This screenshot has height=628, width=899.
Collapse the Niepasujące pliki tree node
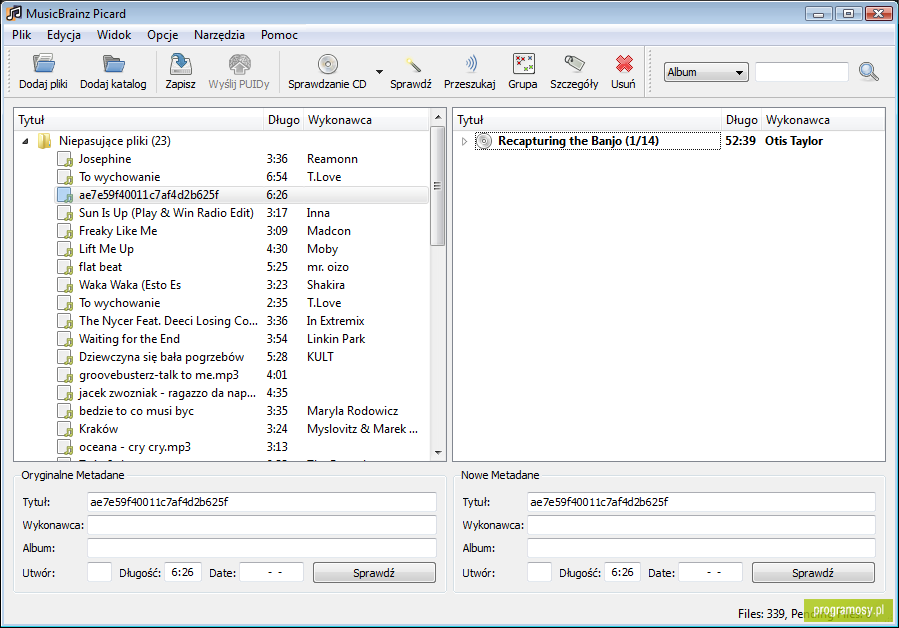point(25,141)
